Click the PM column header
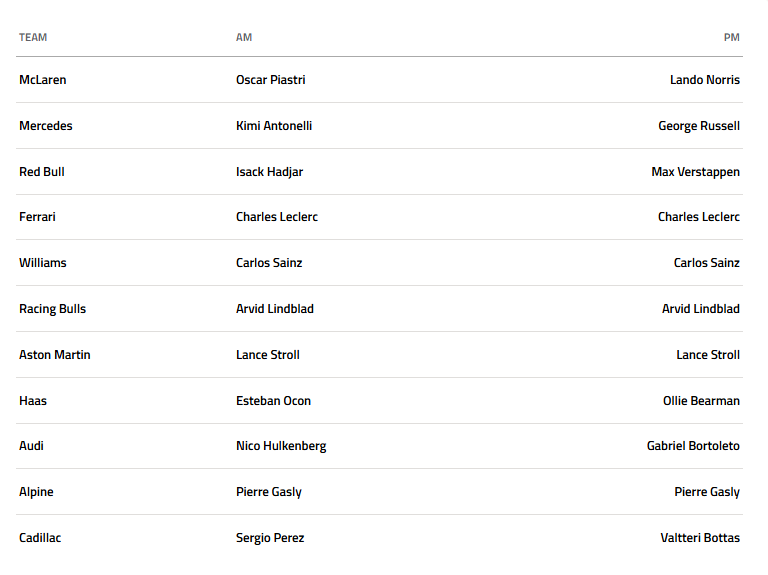768x575 pixels. point(731,38)
